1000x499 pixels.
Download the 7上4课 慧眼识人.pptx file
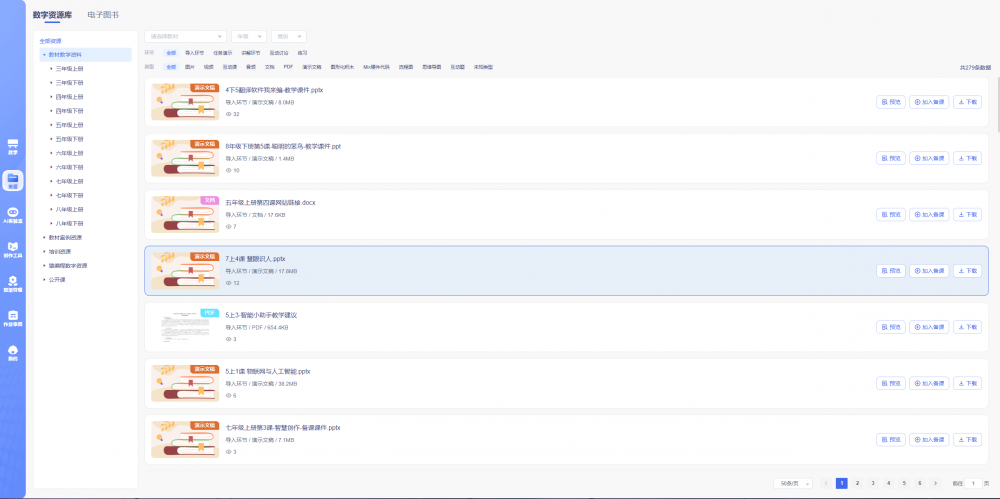click(967, 271)
